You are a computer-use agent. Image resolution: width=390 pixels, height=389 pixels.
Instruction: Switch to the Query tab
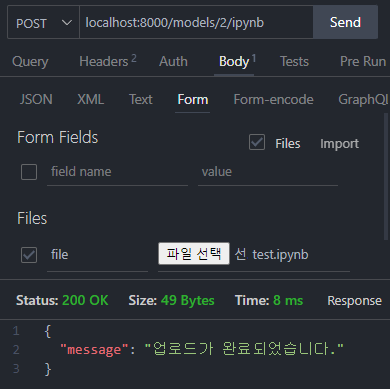click(30, 62)
